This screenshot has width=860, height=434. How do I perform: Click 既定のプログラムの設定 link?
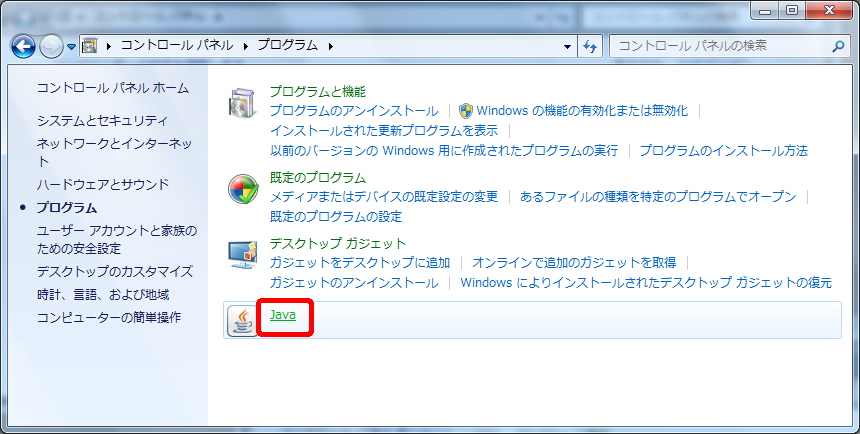336,216
